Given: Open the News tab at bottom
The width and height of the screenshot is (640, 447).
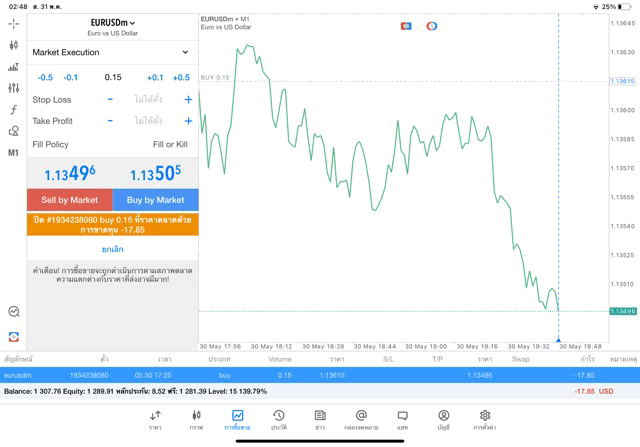Looking at the screenshot, I should 320,419.
